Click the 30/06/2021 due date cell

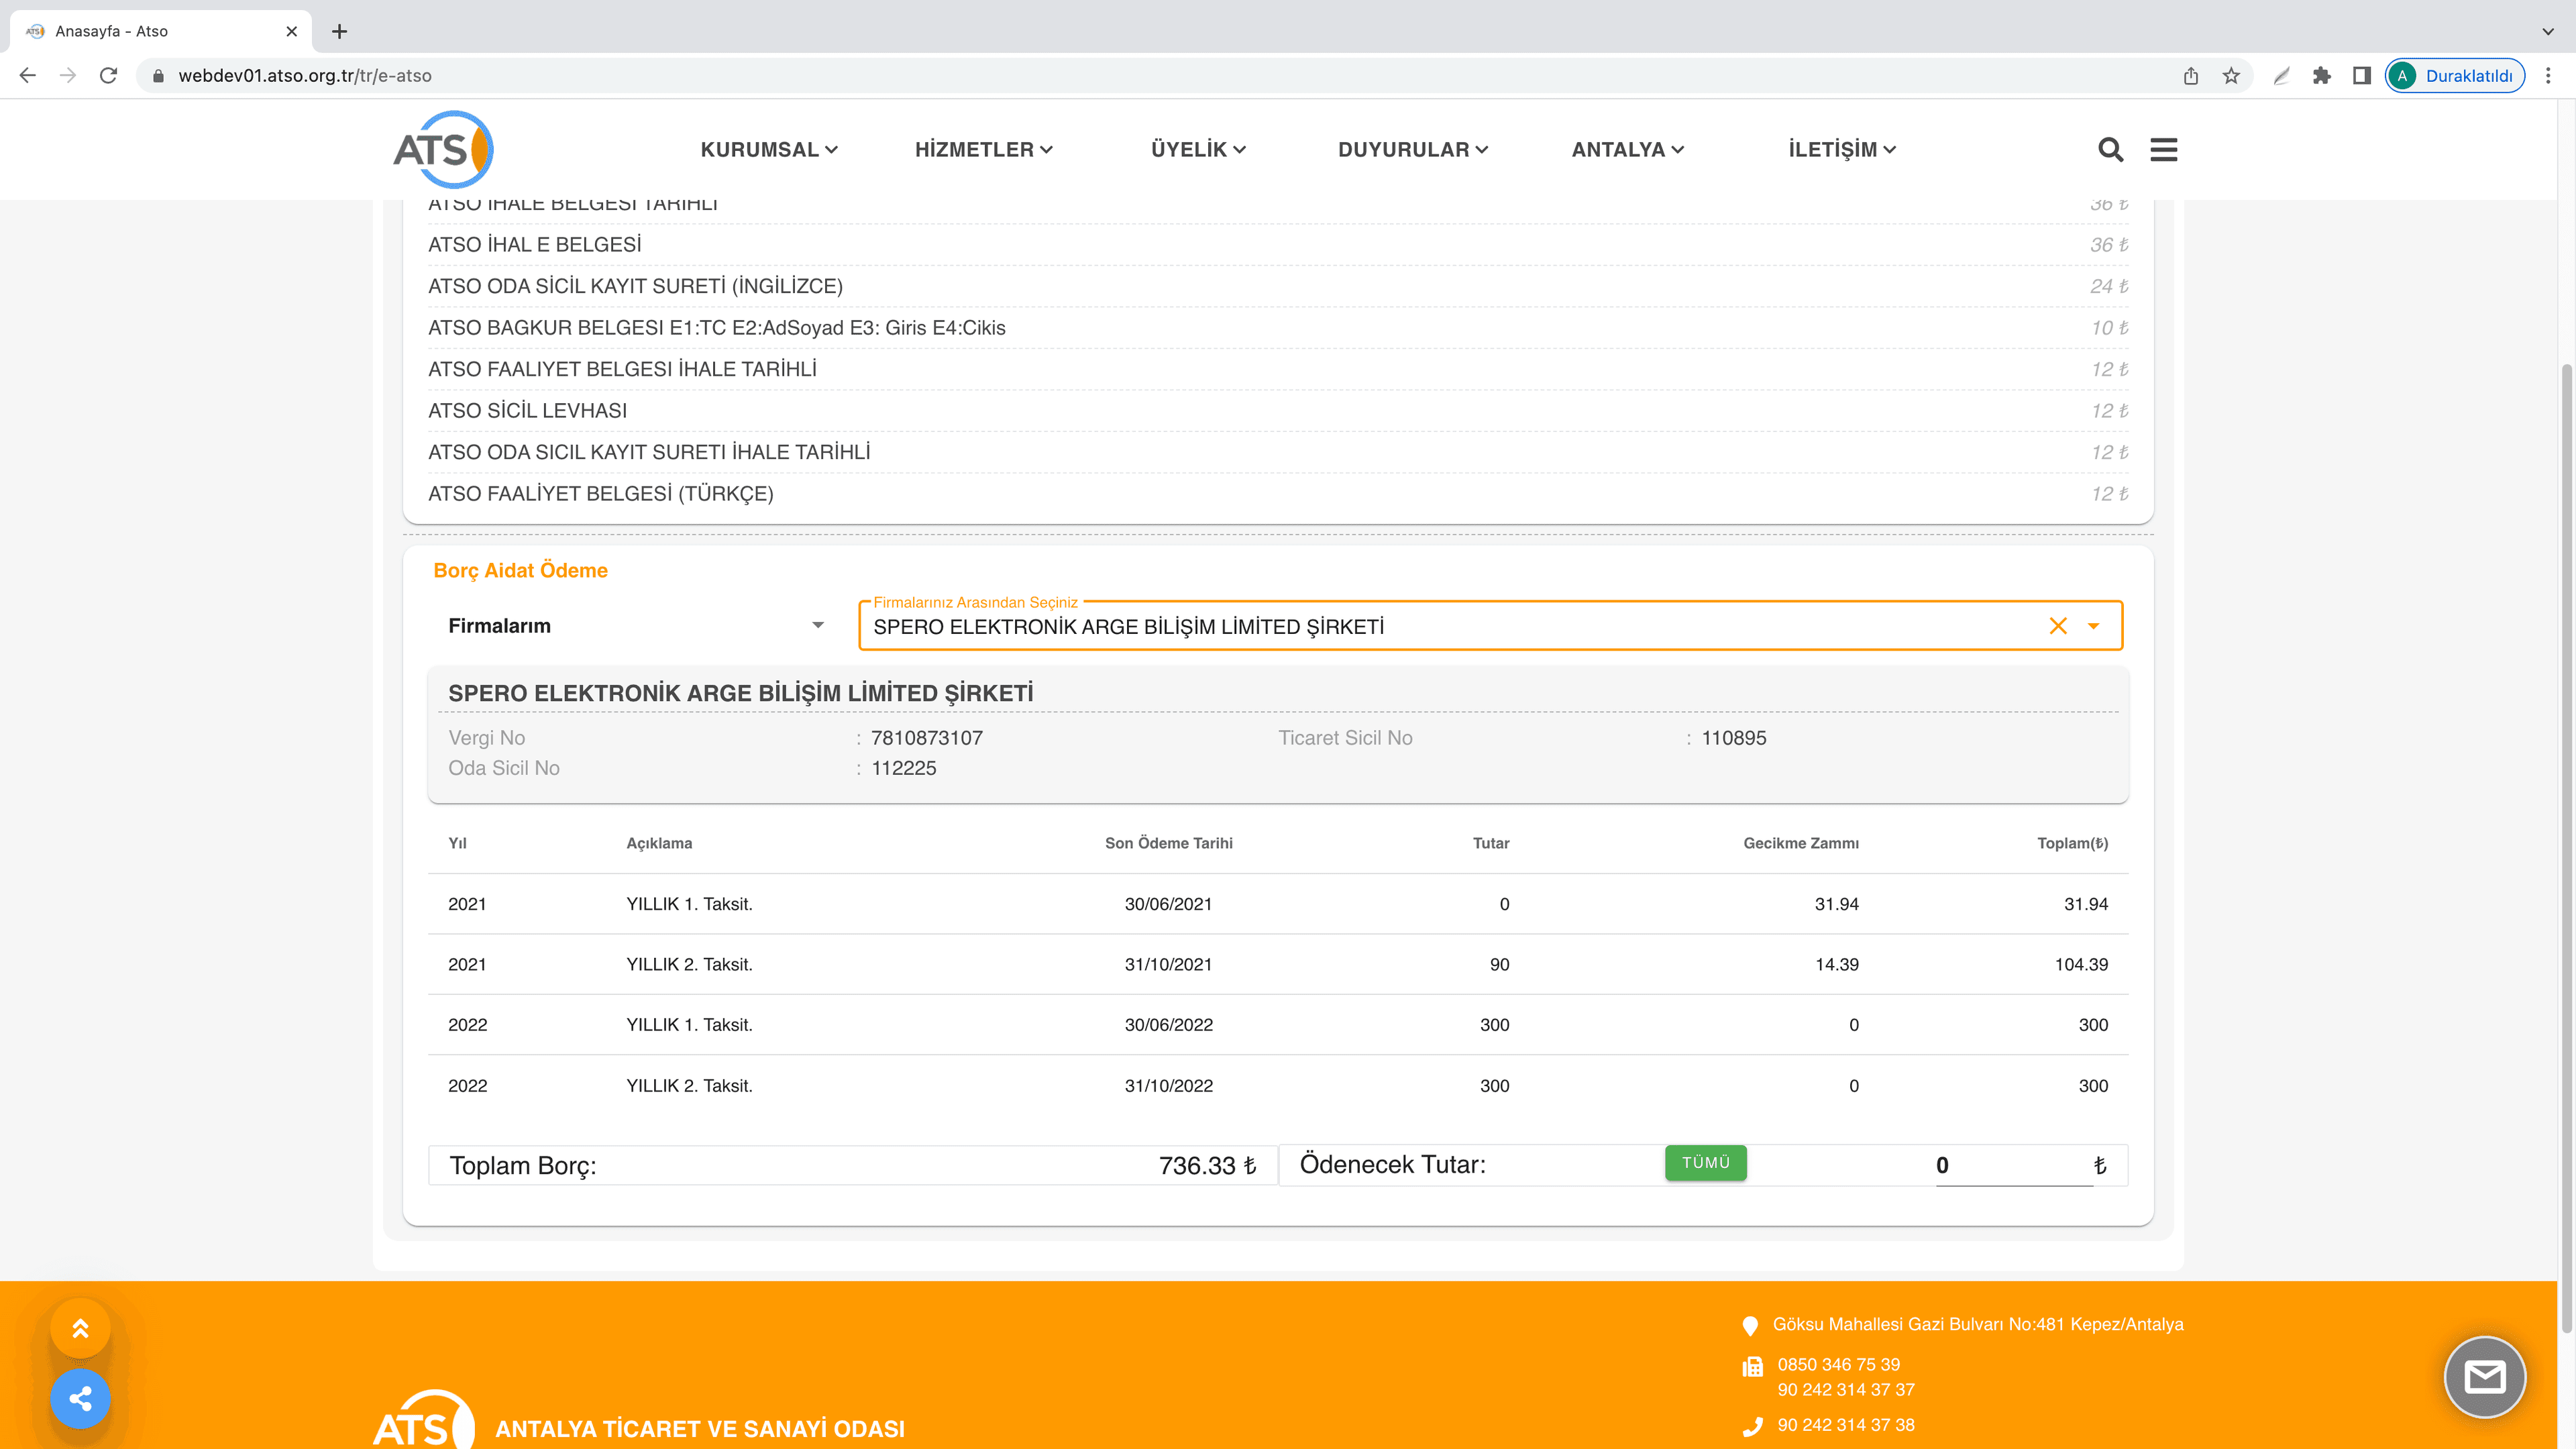(1168, 904)
